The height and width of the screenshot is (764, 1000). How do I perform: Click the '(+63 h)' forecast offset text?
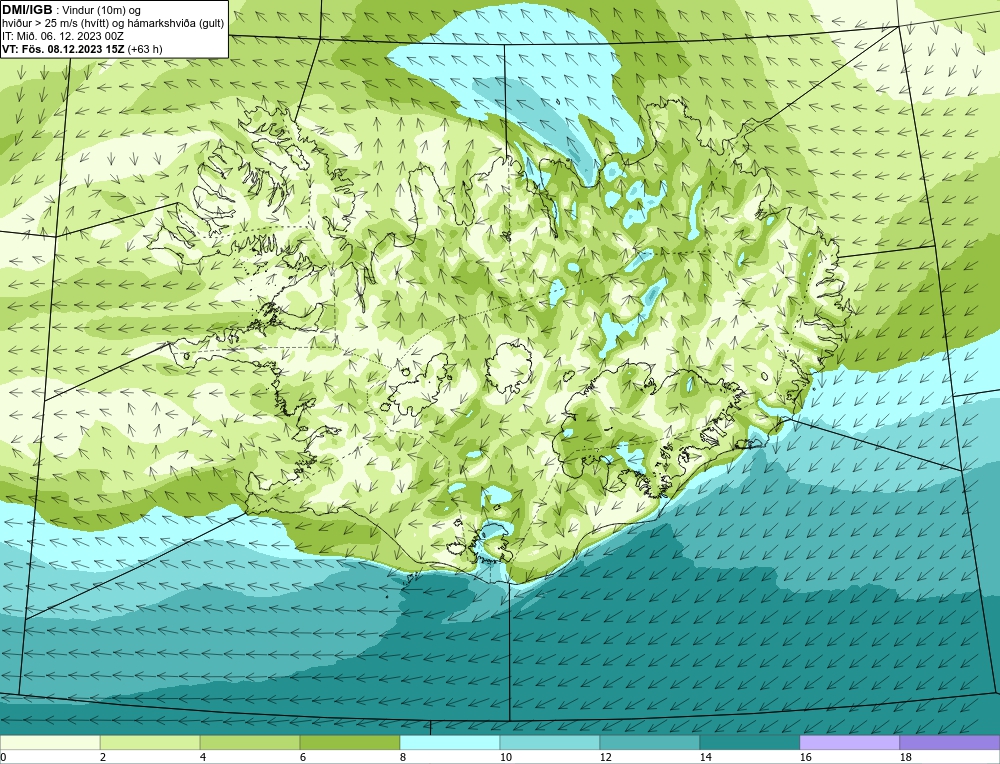point(145,49)
